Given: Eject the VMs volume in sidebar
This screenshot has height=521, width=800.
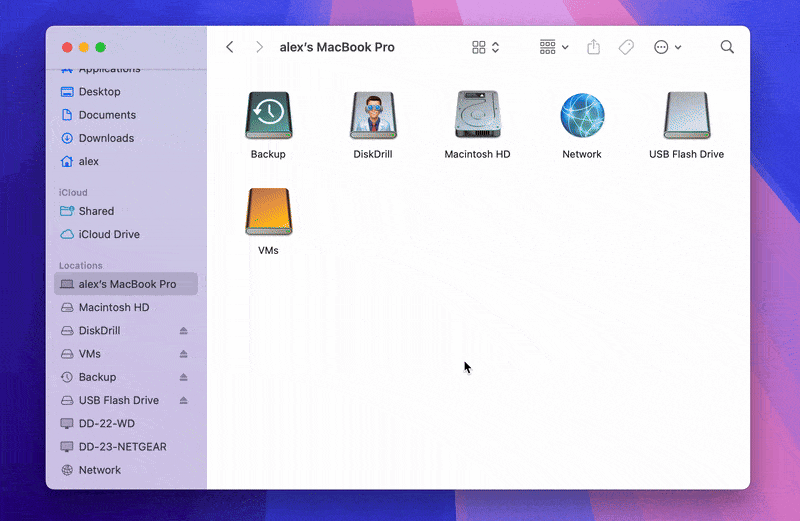Looking at the screenshot, I should click(184, 354).
